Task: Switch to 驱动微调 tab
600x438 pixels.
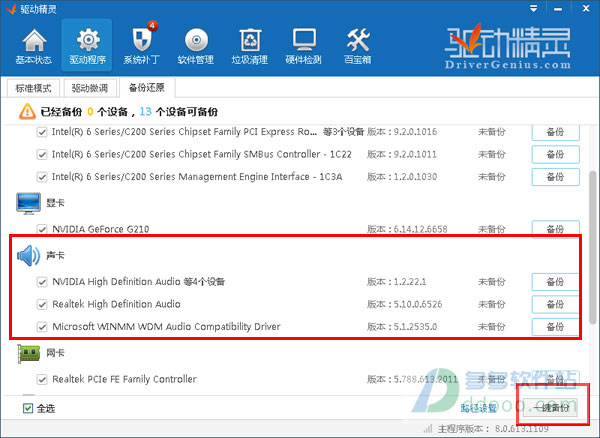Action: click(90, 88)
